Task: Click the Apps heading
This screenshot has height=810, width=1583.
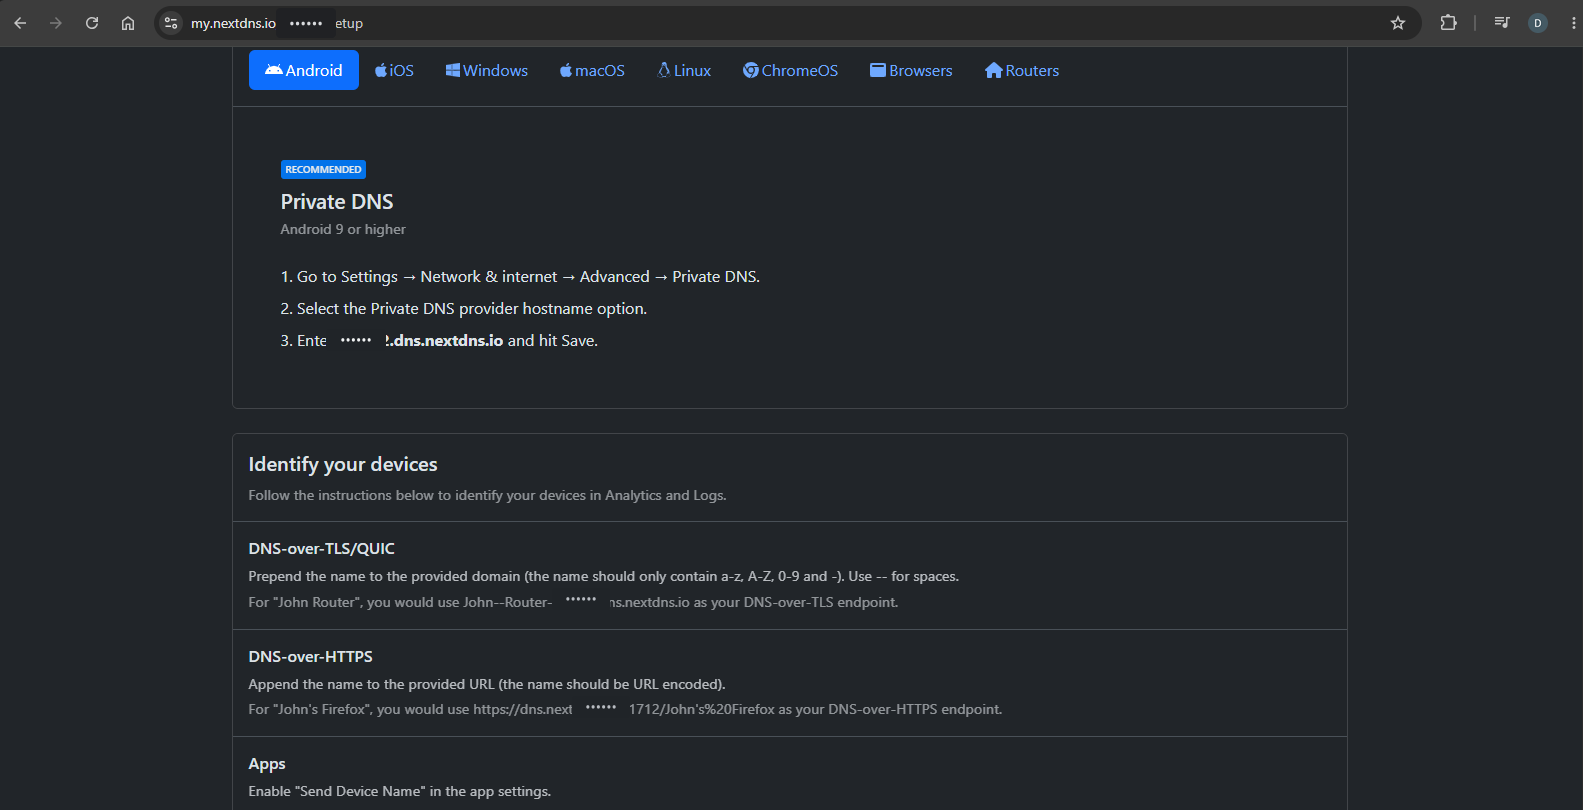Action: pos(267,764)
